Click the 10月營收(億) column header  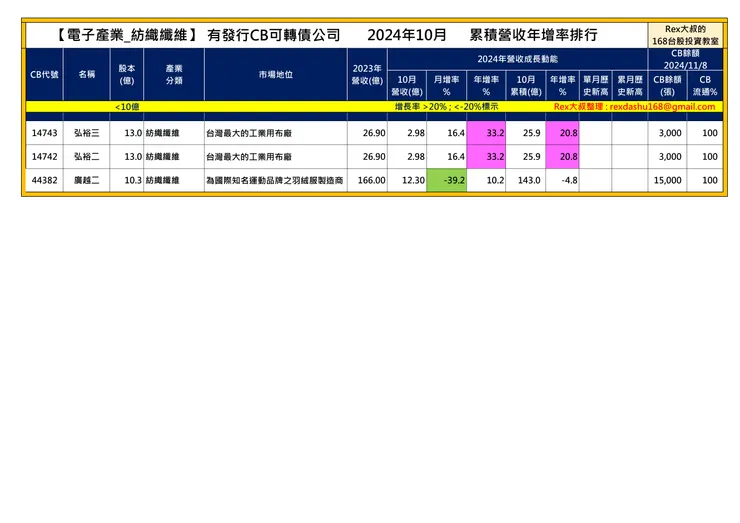[x=407, y=85]
